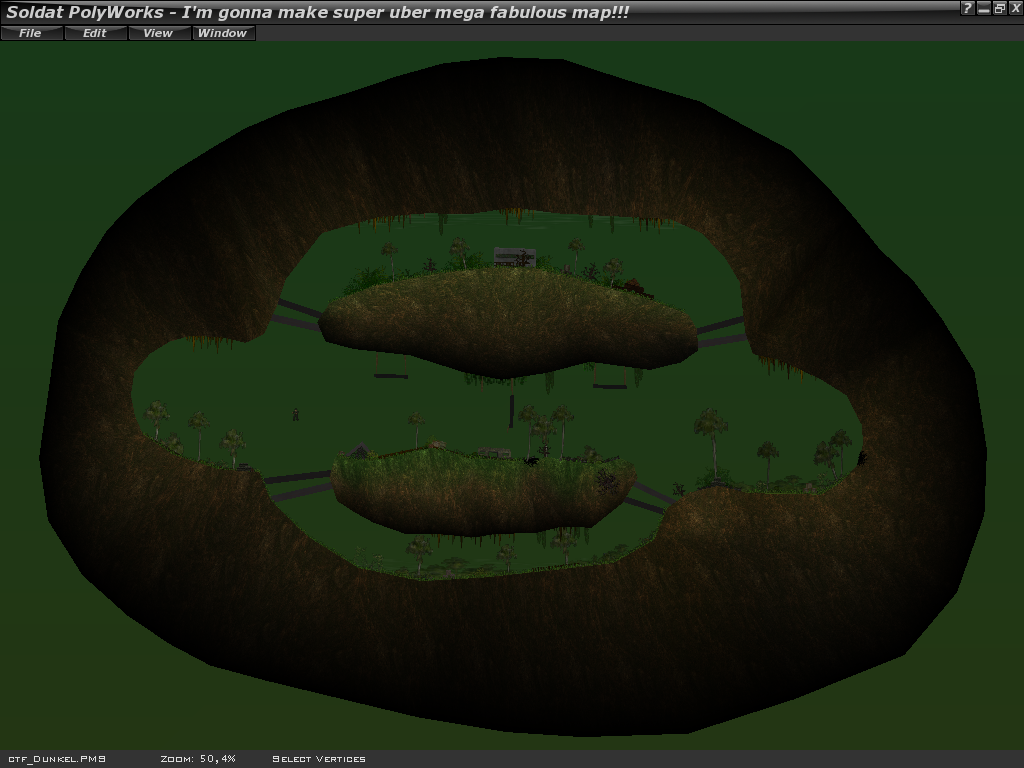Viewport: 1024px width, 768px height.
Task: Click the Zoom 50,4% status indicator
Action: coord(198,759)
